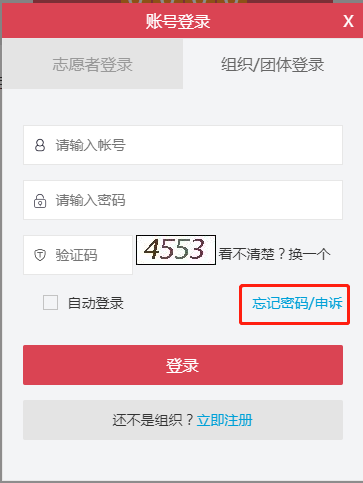Click the padlock icon in password field
The image size is (363, 483).
point(40,201)
